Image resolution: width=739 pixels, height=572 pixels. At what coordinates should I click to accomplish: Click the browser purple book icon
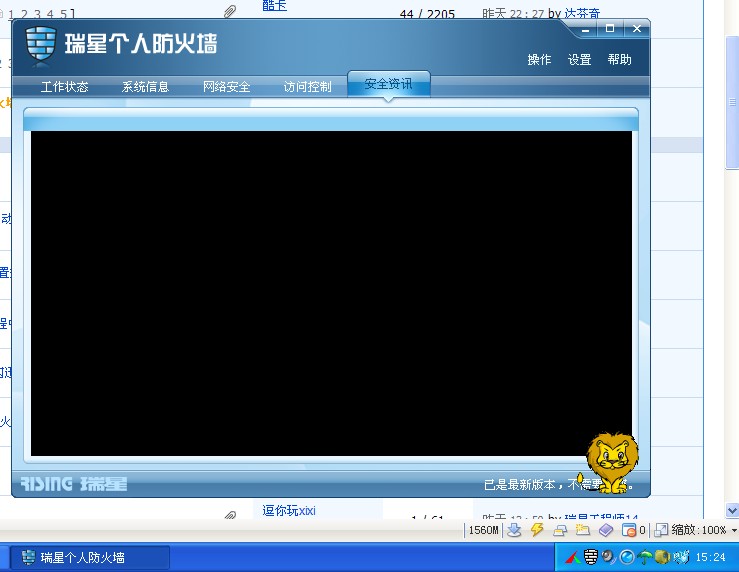pyautogui.click(x=606, y=531)
